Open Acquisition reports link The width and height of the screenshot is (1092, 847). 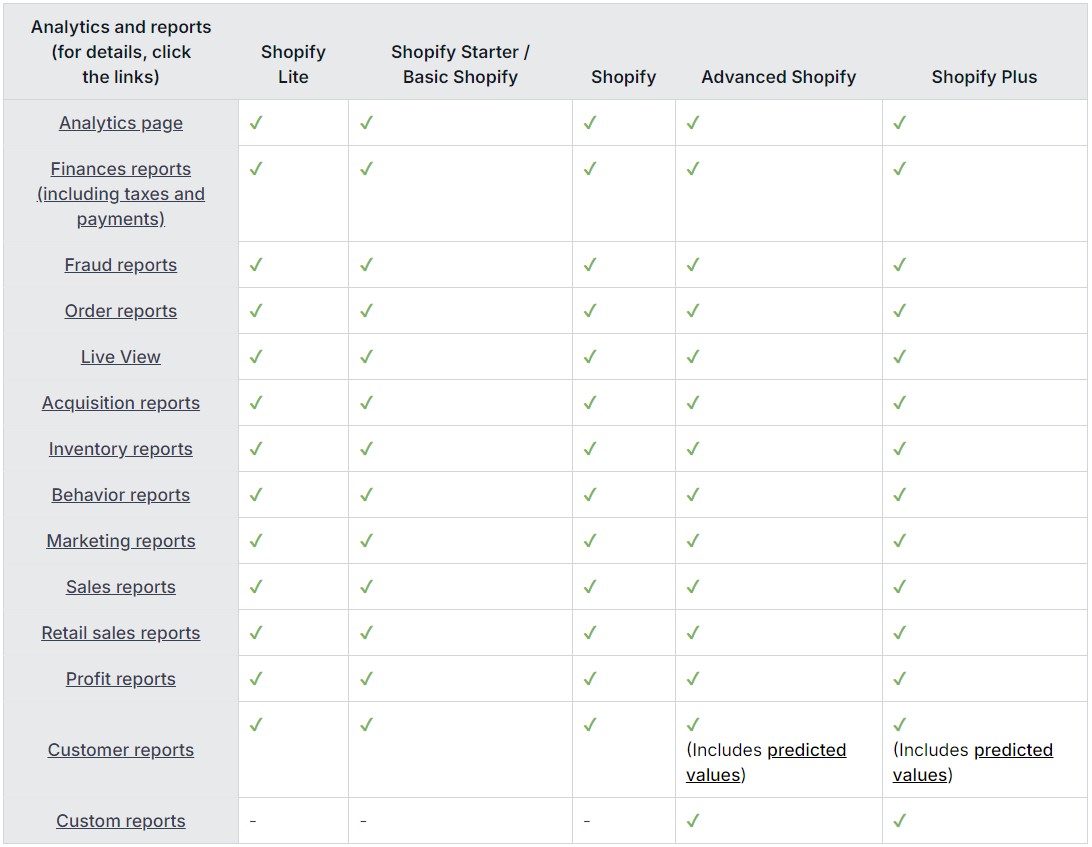pos(120,403)
